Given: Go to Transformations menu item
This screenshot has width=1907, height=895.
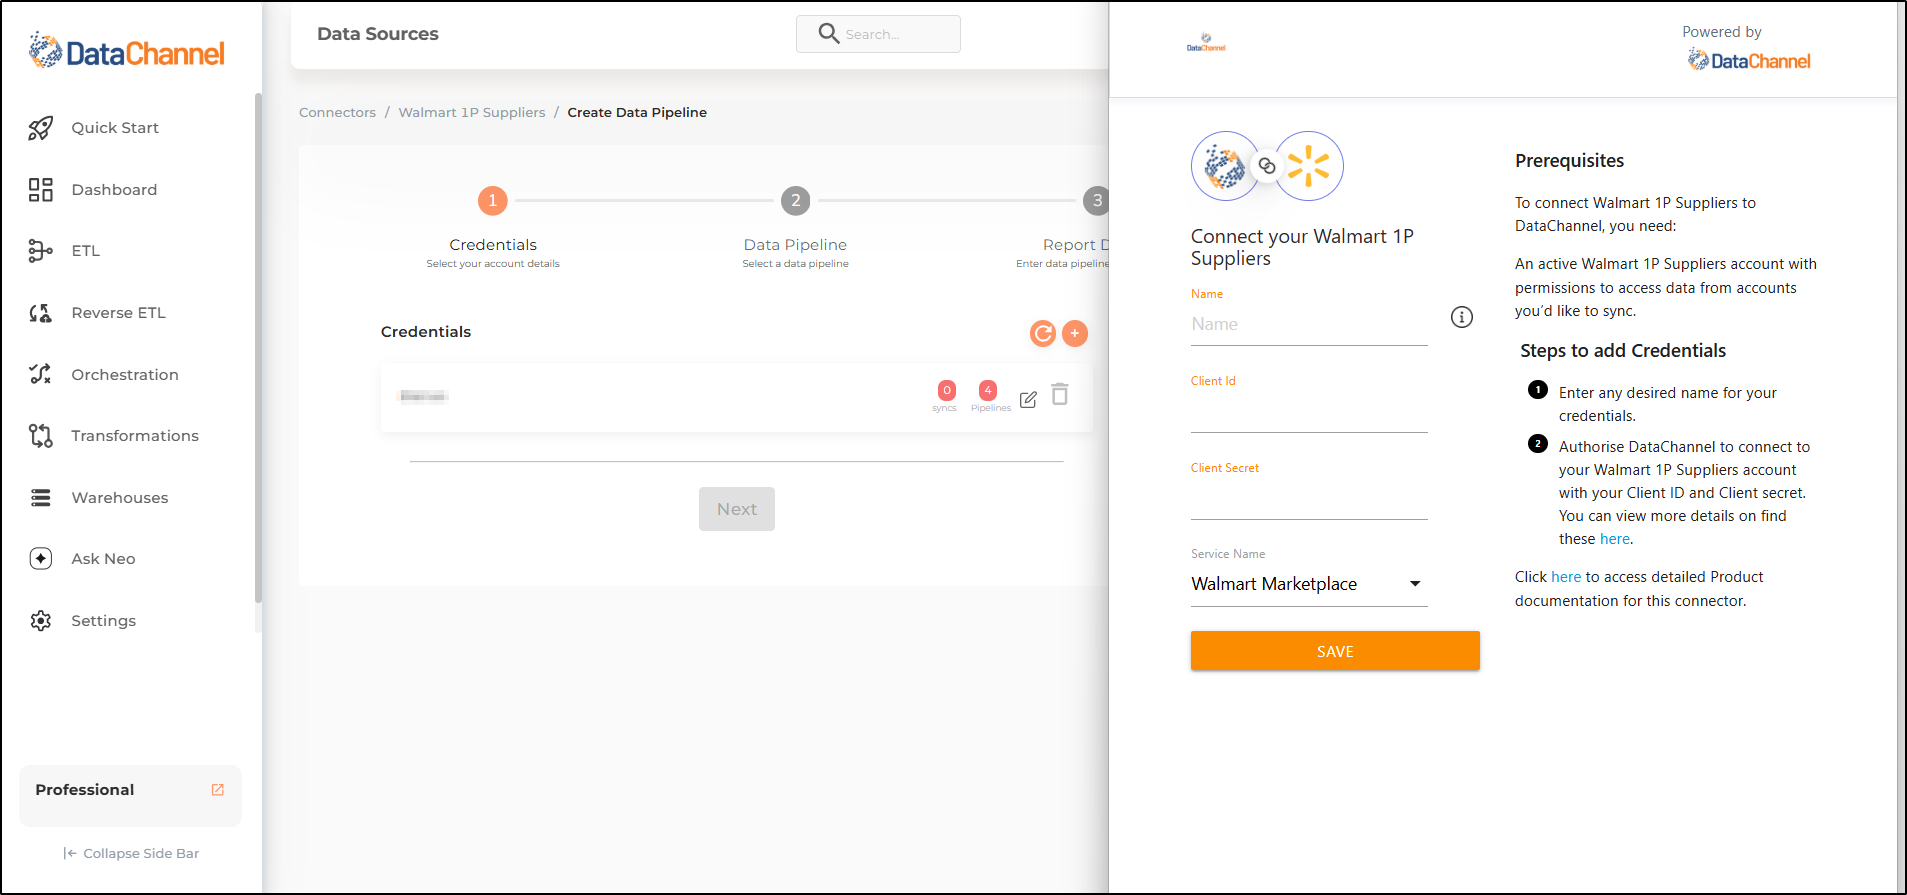Looking at the screenshot, I should [135, 436].
